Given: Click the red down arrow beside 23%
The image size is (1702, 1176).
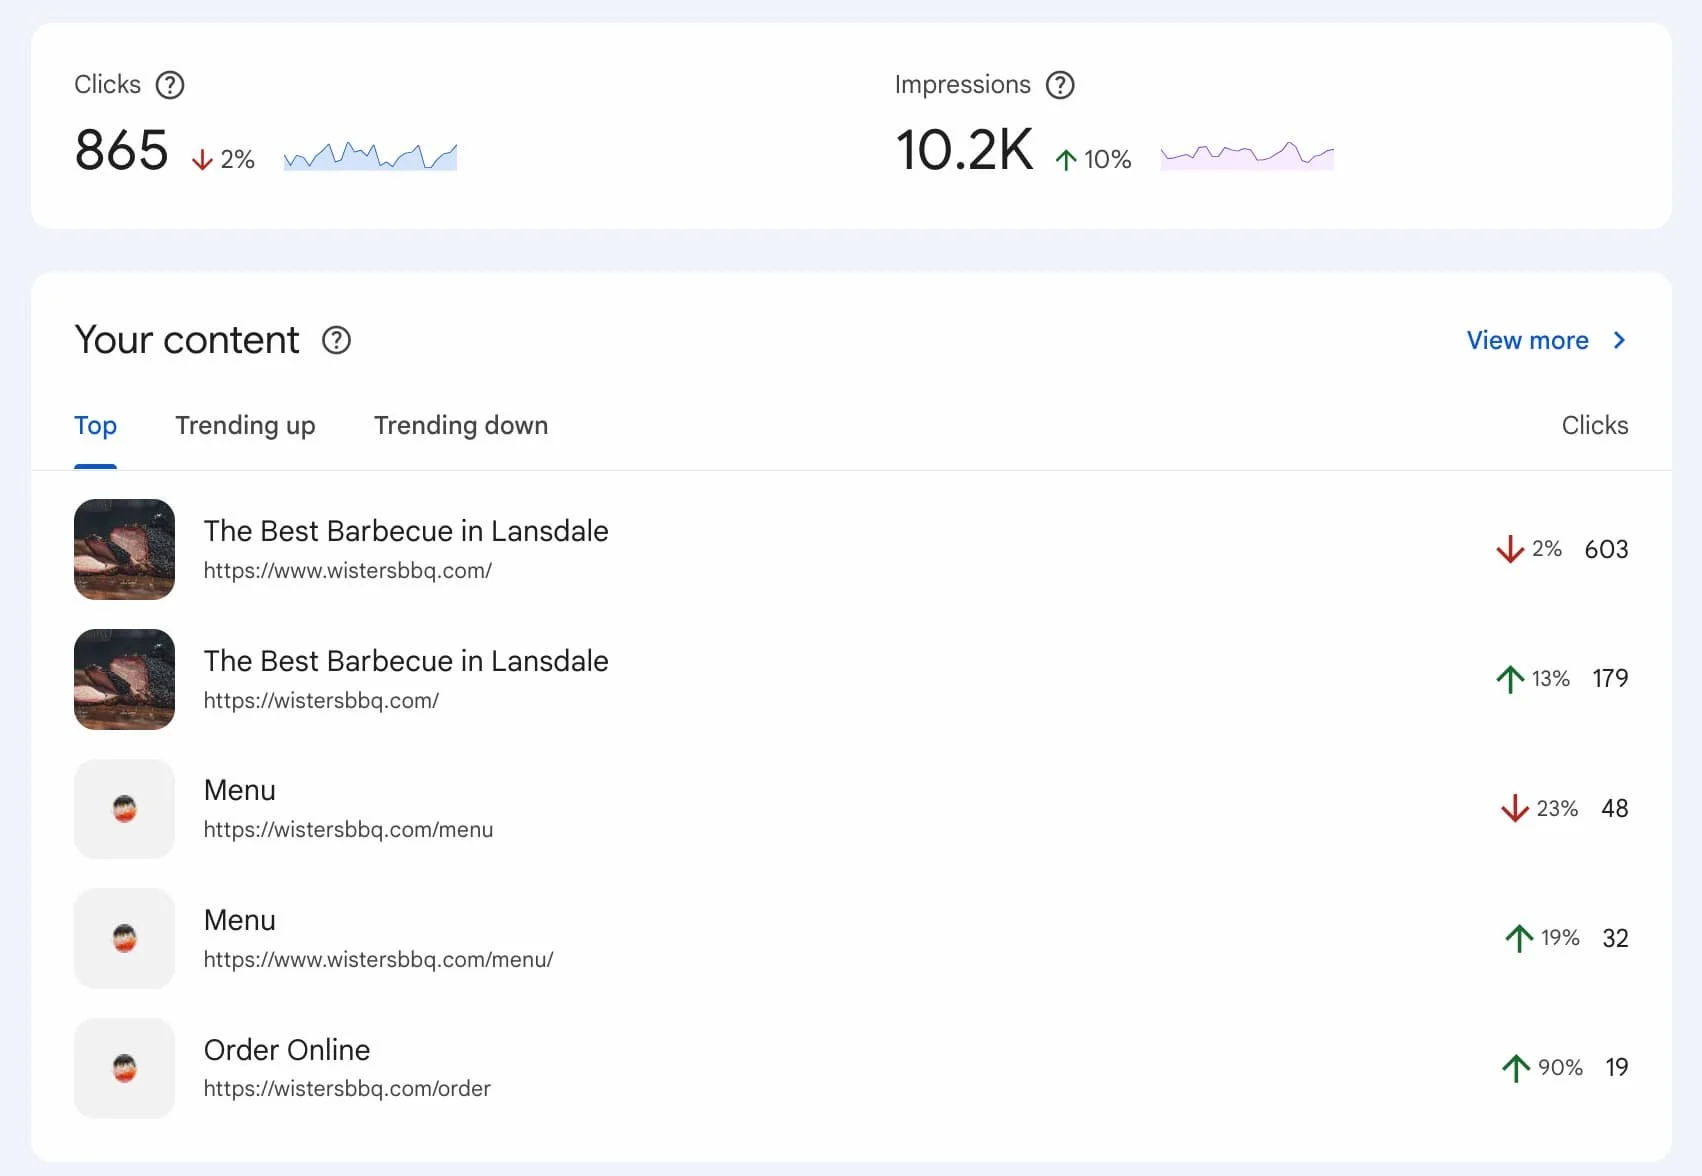Looking at the screenshot, I should click(1515, 808).
